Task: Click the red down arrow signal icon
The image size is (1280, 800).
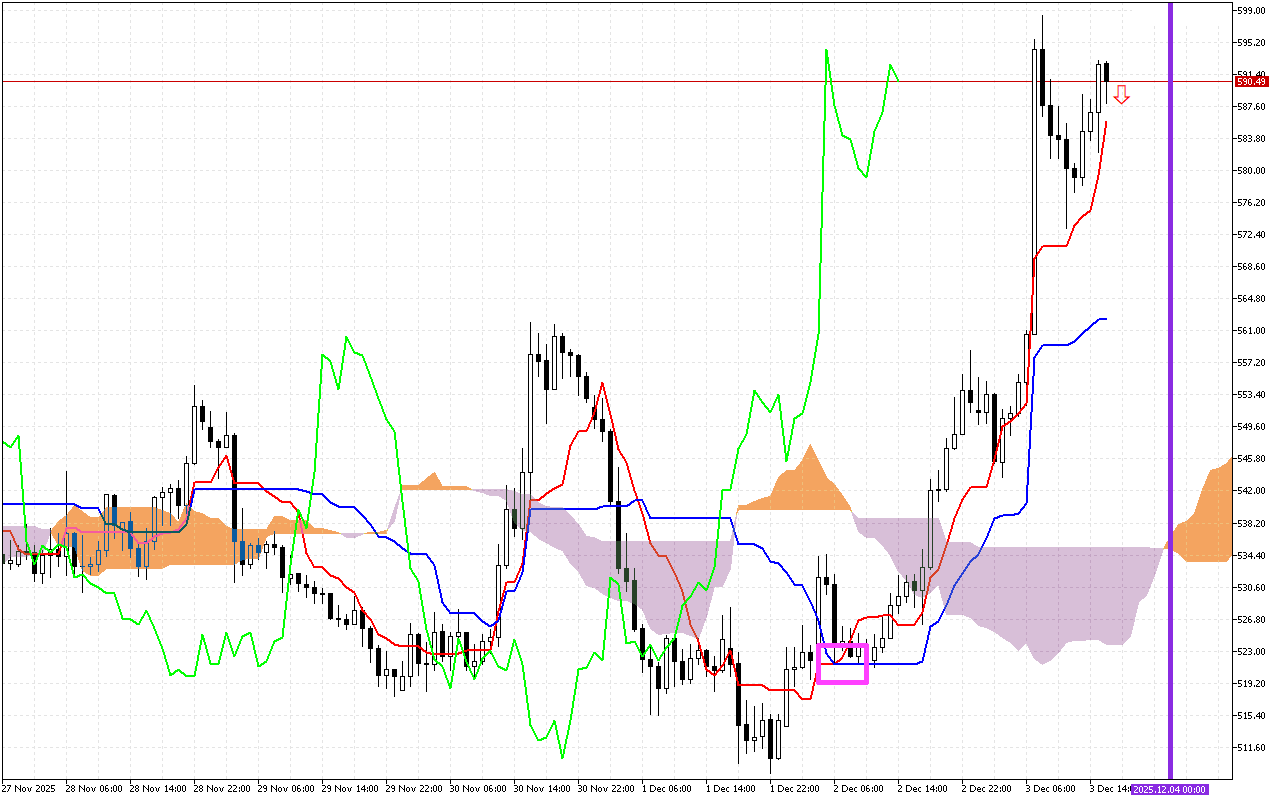Action: pyautogui.click(x=1122, y=95)
